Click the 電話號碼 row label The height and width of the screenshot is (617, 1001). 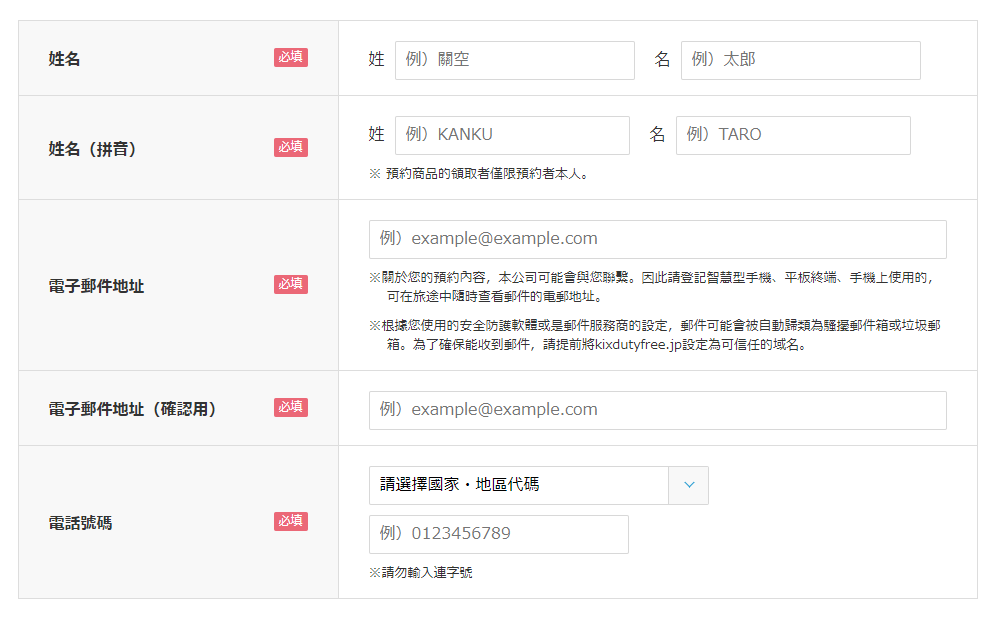click(80, 522)
